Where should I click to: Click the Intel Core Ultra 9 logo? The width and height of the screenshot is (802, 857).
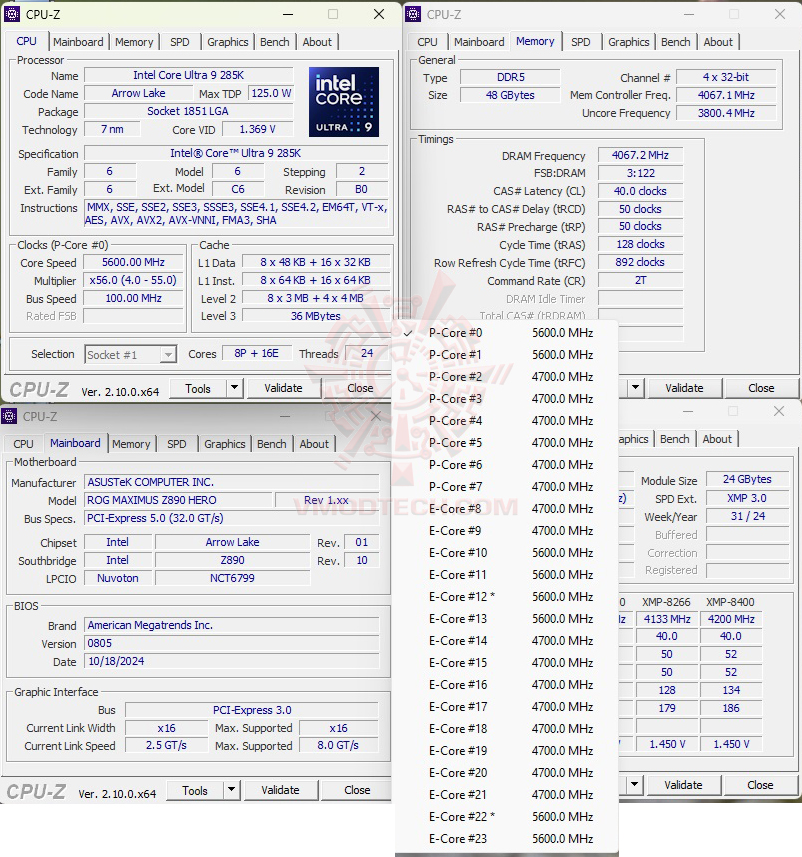(x=343, y=102)
